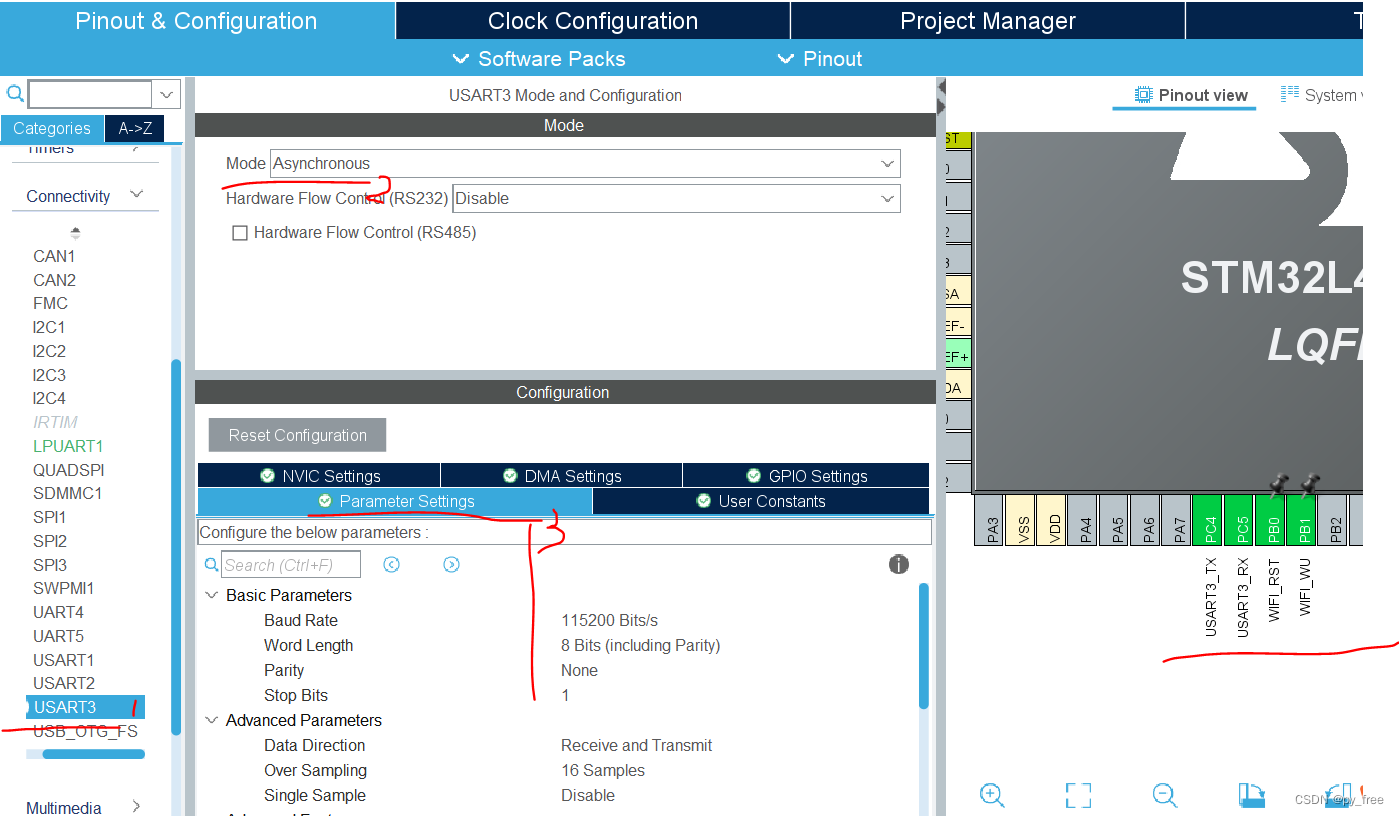This screenshot has height=816, width=1399.
Task: Click the search magnifier icon in sidebar
Action: click(15, 94)
